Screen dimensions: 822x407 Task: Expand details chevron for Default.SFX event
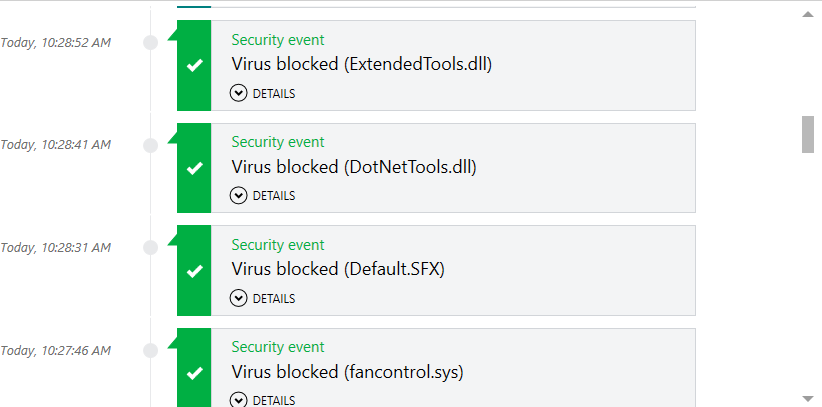[238, 298]
